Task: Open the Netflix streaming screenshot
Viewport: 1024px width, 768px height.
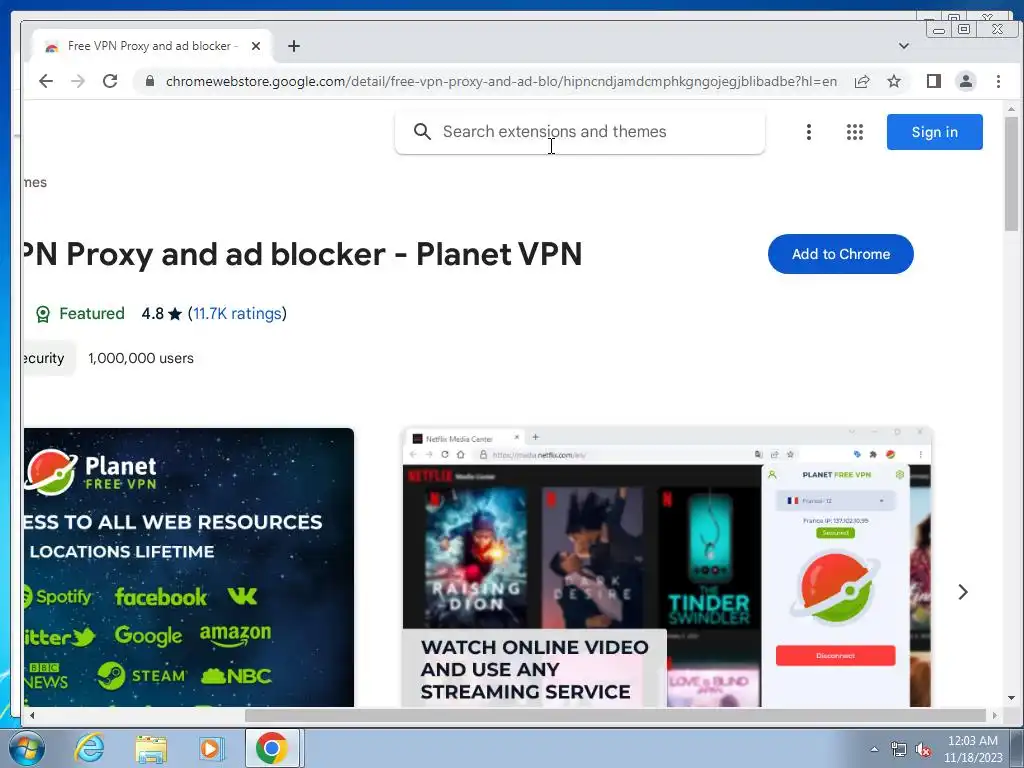Action: 667,567
